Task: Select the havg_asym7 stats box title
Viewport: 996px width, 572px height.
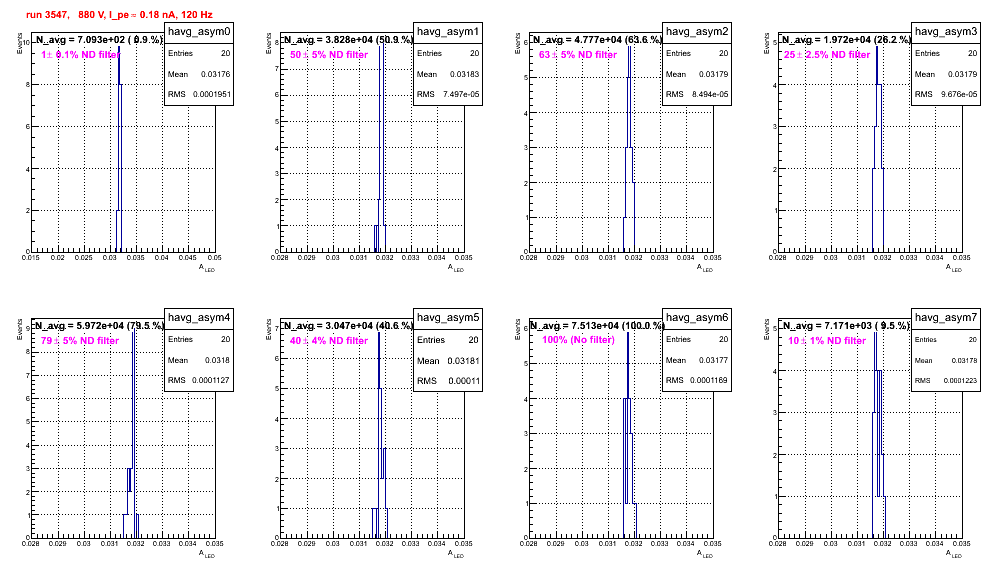Action: point(946,318)
